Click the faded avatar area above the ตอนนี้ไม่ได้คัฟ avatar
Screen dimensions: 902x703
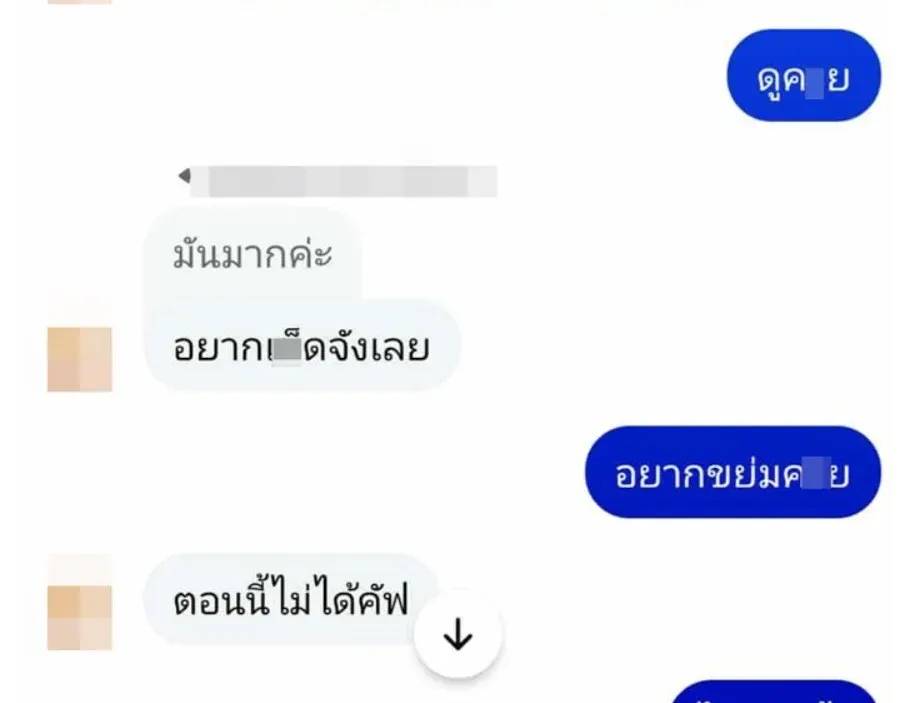79,570
